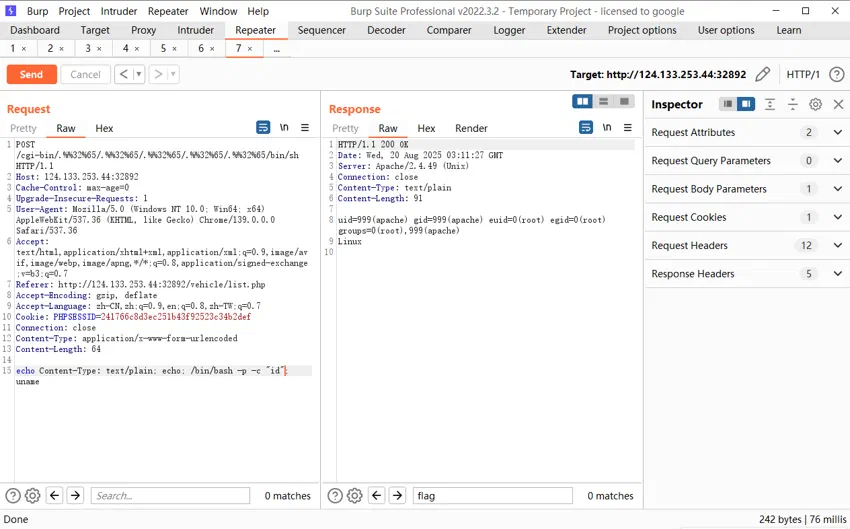Go to next match in Request search
This screenshot has height=529, width=850.
(x=75, y=495)
